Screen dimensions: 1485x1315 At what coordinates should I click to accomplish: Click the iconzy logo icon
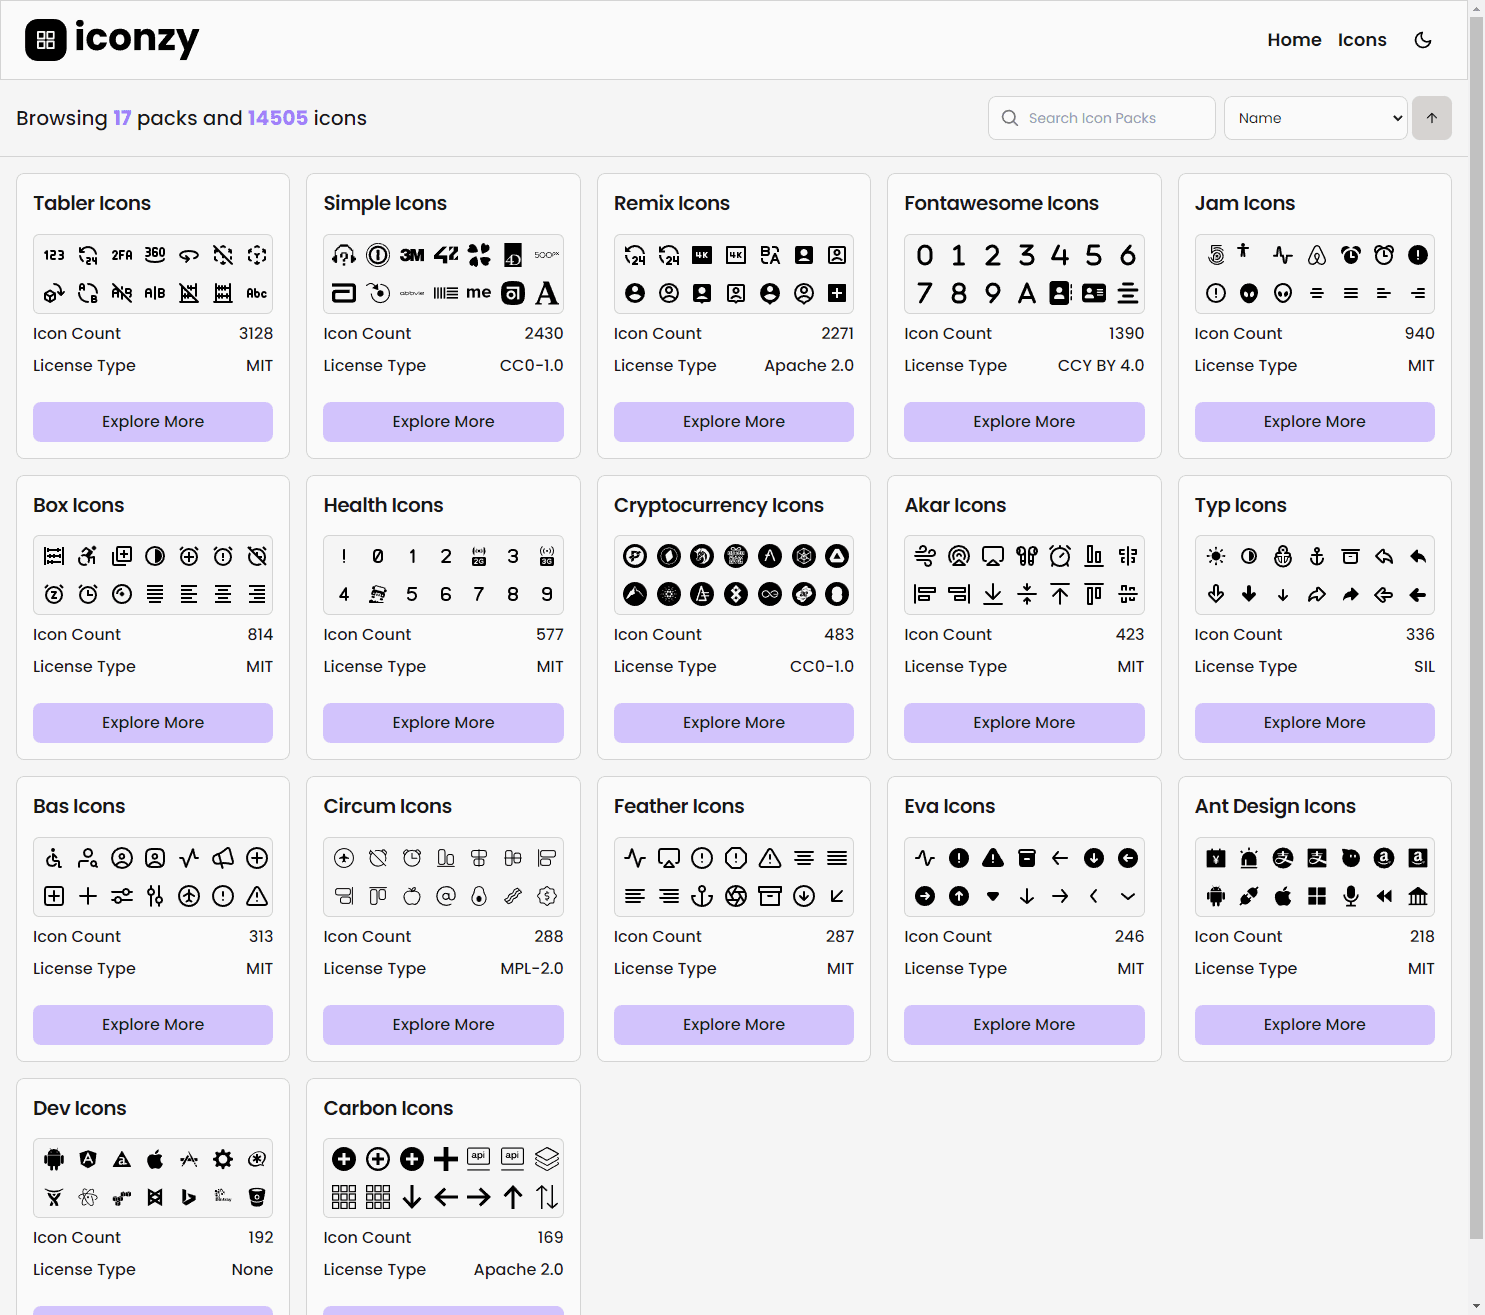46,40
